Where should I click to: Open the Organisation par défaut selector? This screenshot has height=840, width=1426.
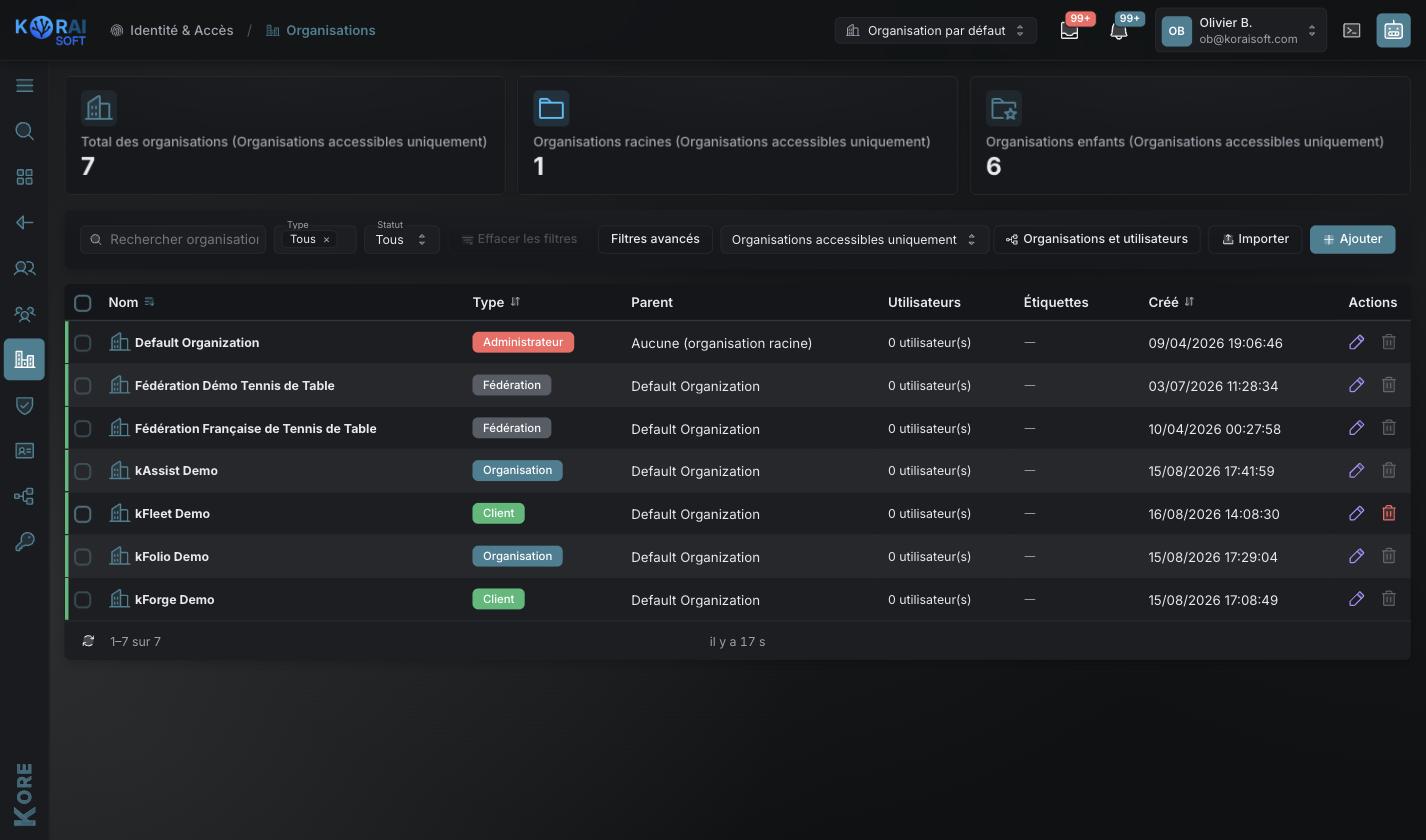(936, 30)
